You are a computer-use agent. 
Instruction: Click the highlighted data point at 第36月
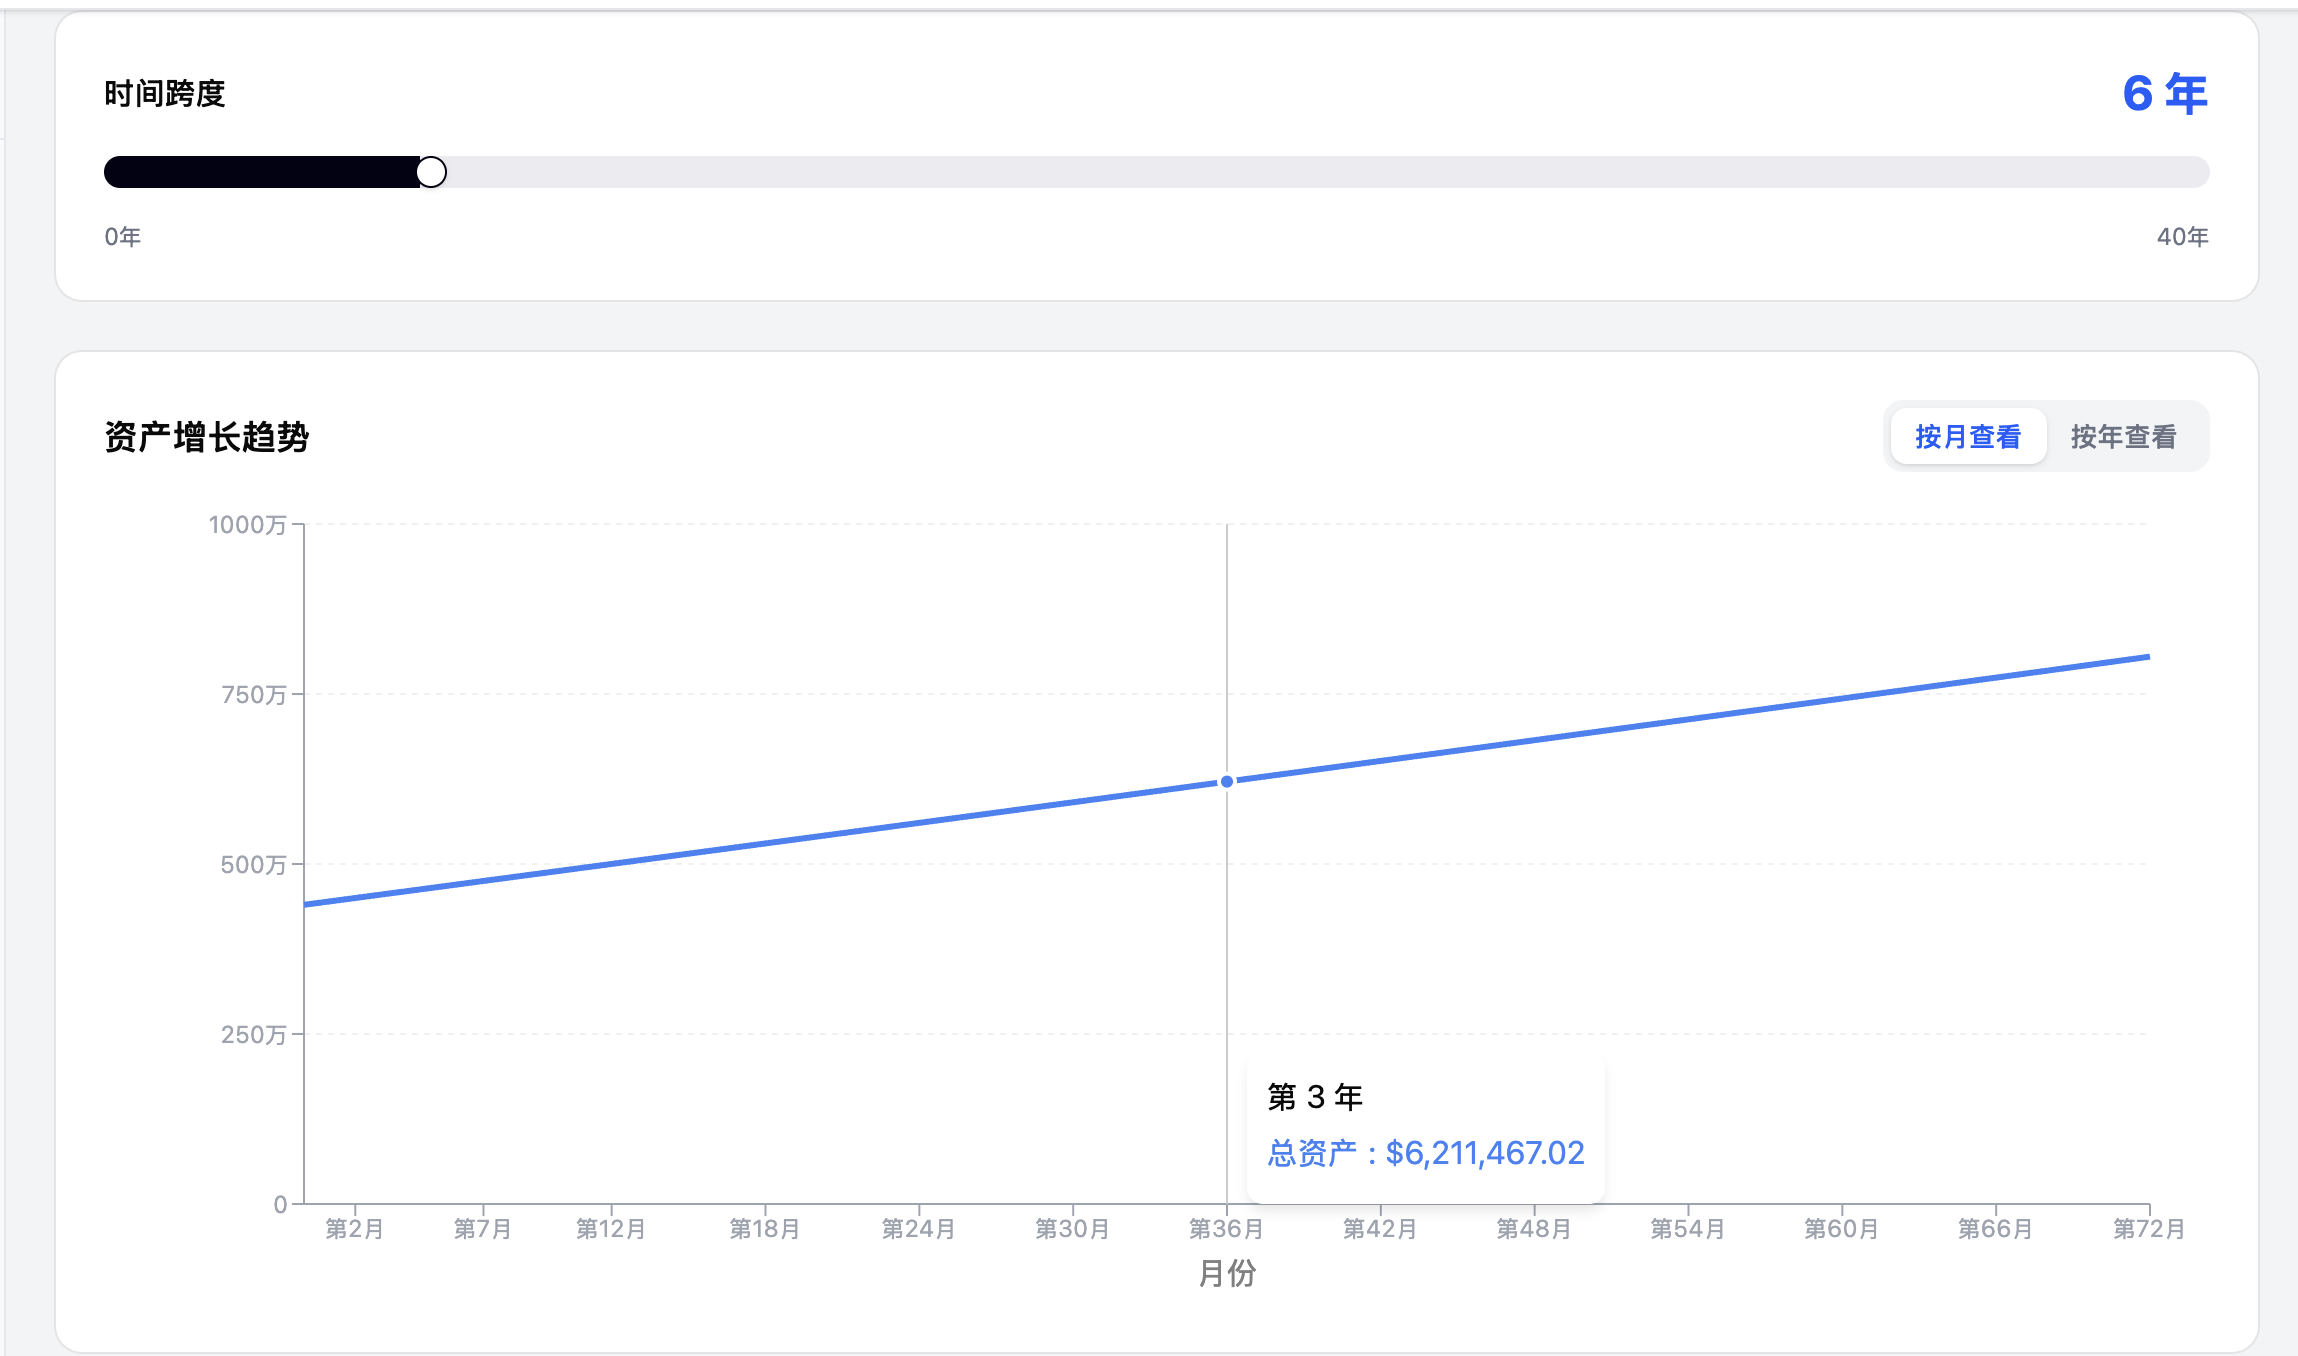(1226, 781)
